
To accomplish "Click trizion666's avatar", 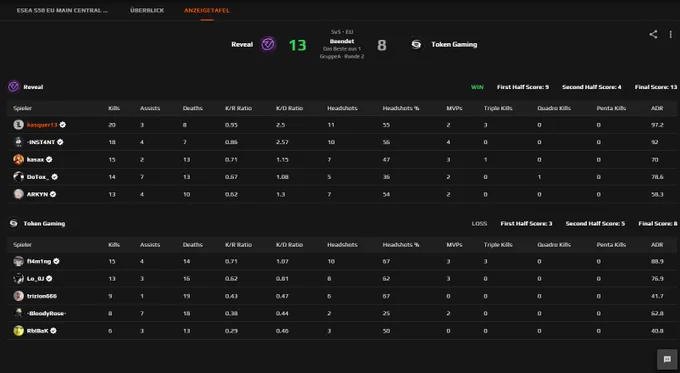I will point(18,296).
